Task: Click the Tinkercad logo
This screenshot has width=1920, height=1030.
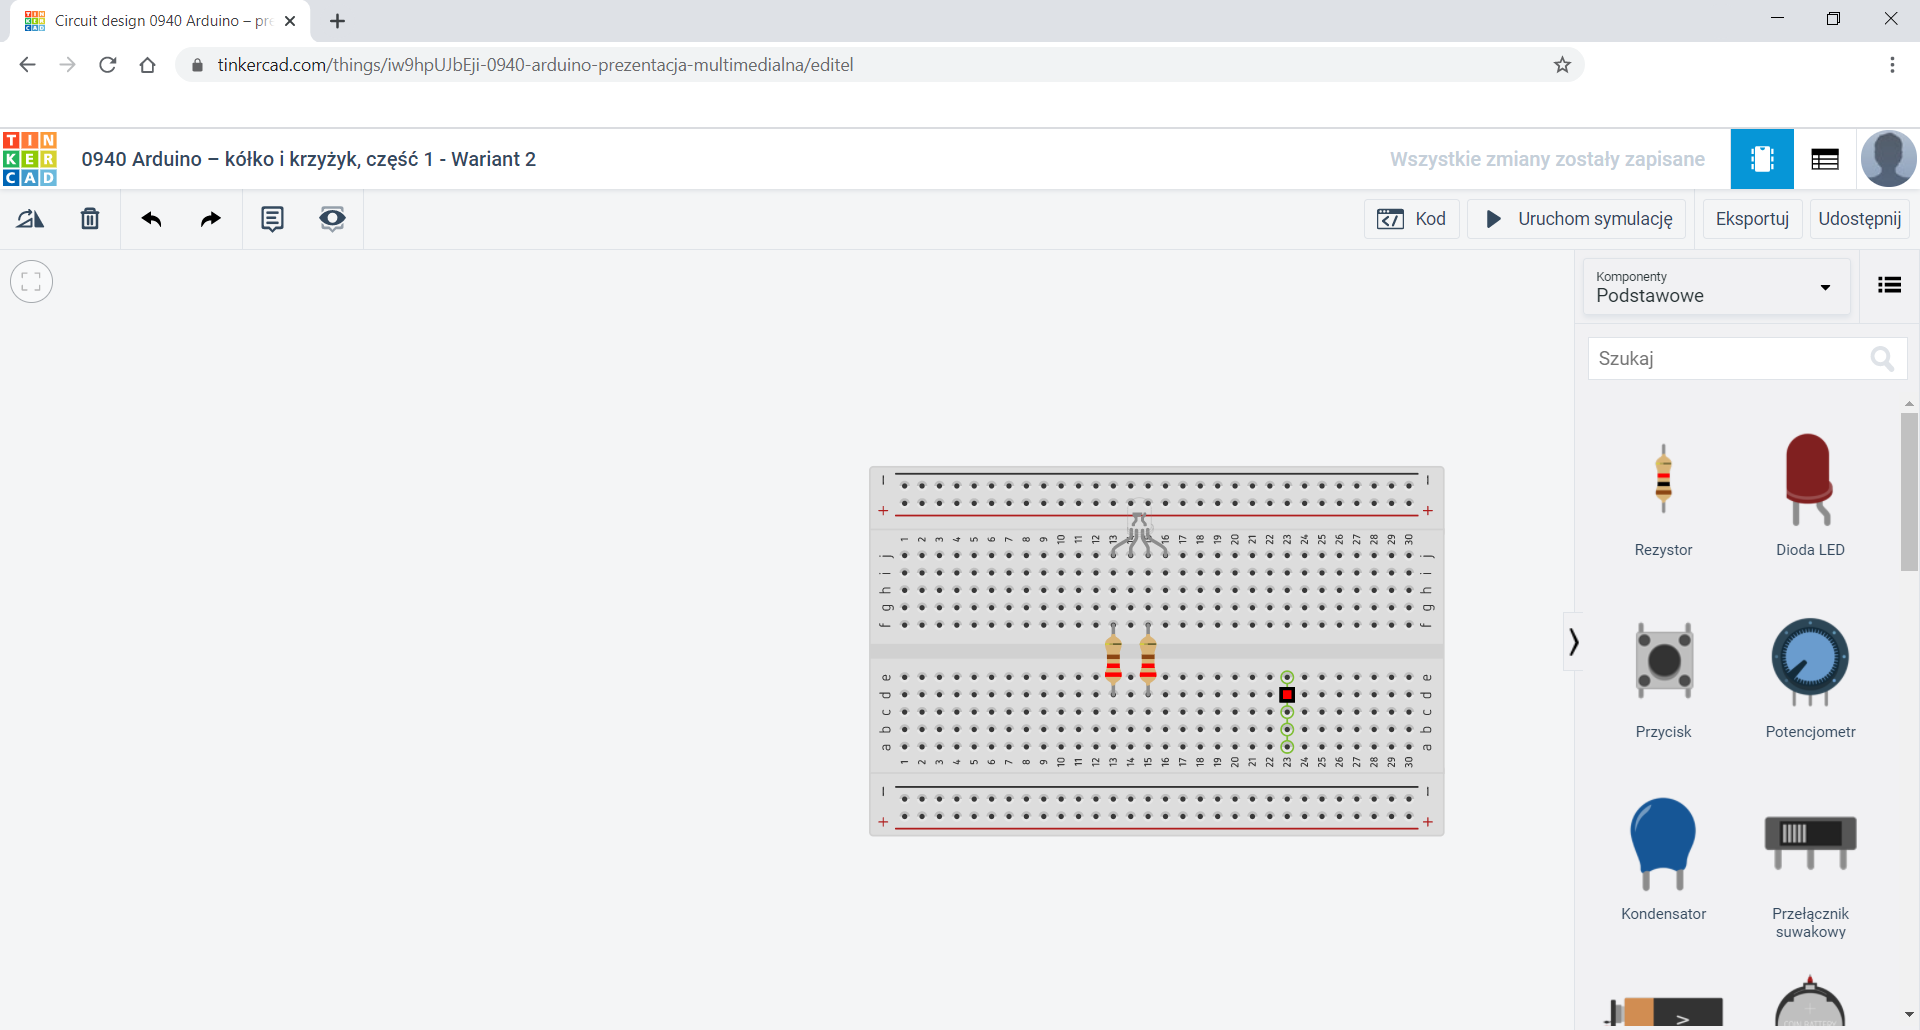Action: [30, 159]
